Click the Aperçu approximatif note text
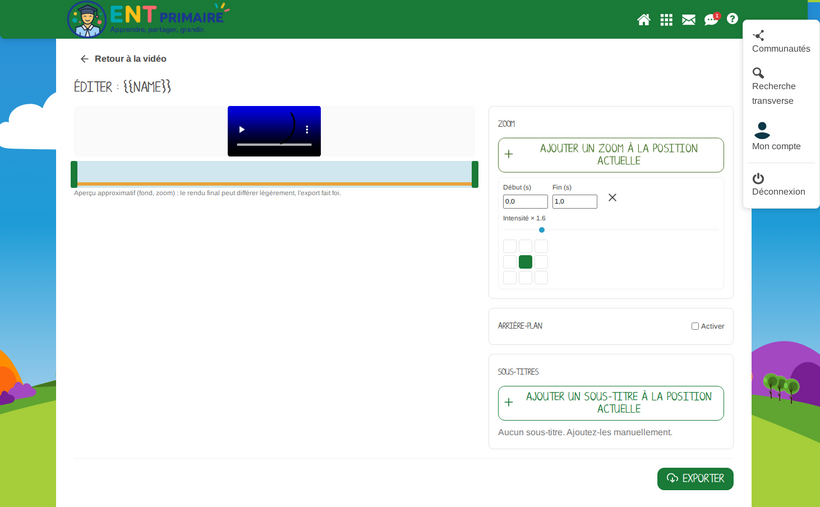The width and height of the screenshot is (820, 507). pyautogui.click(x=207, y=193)
